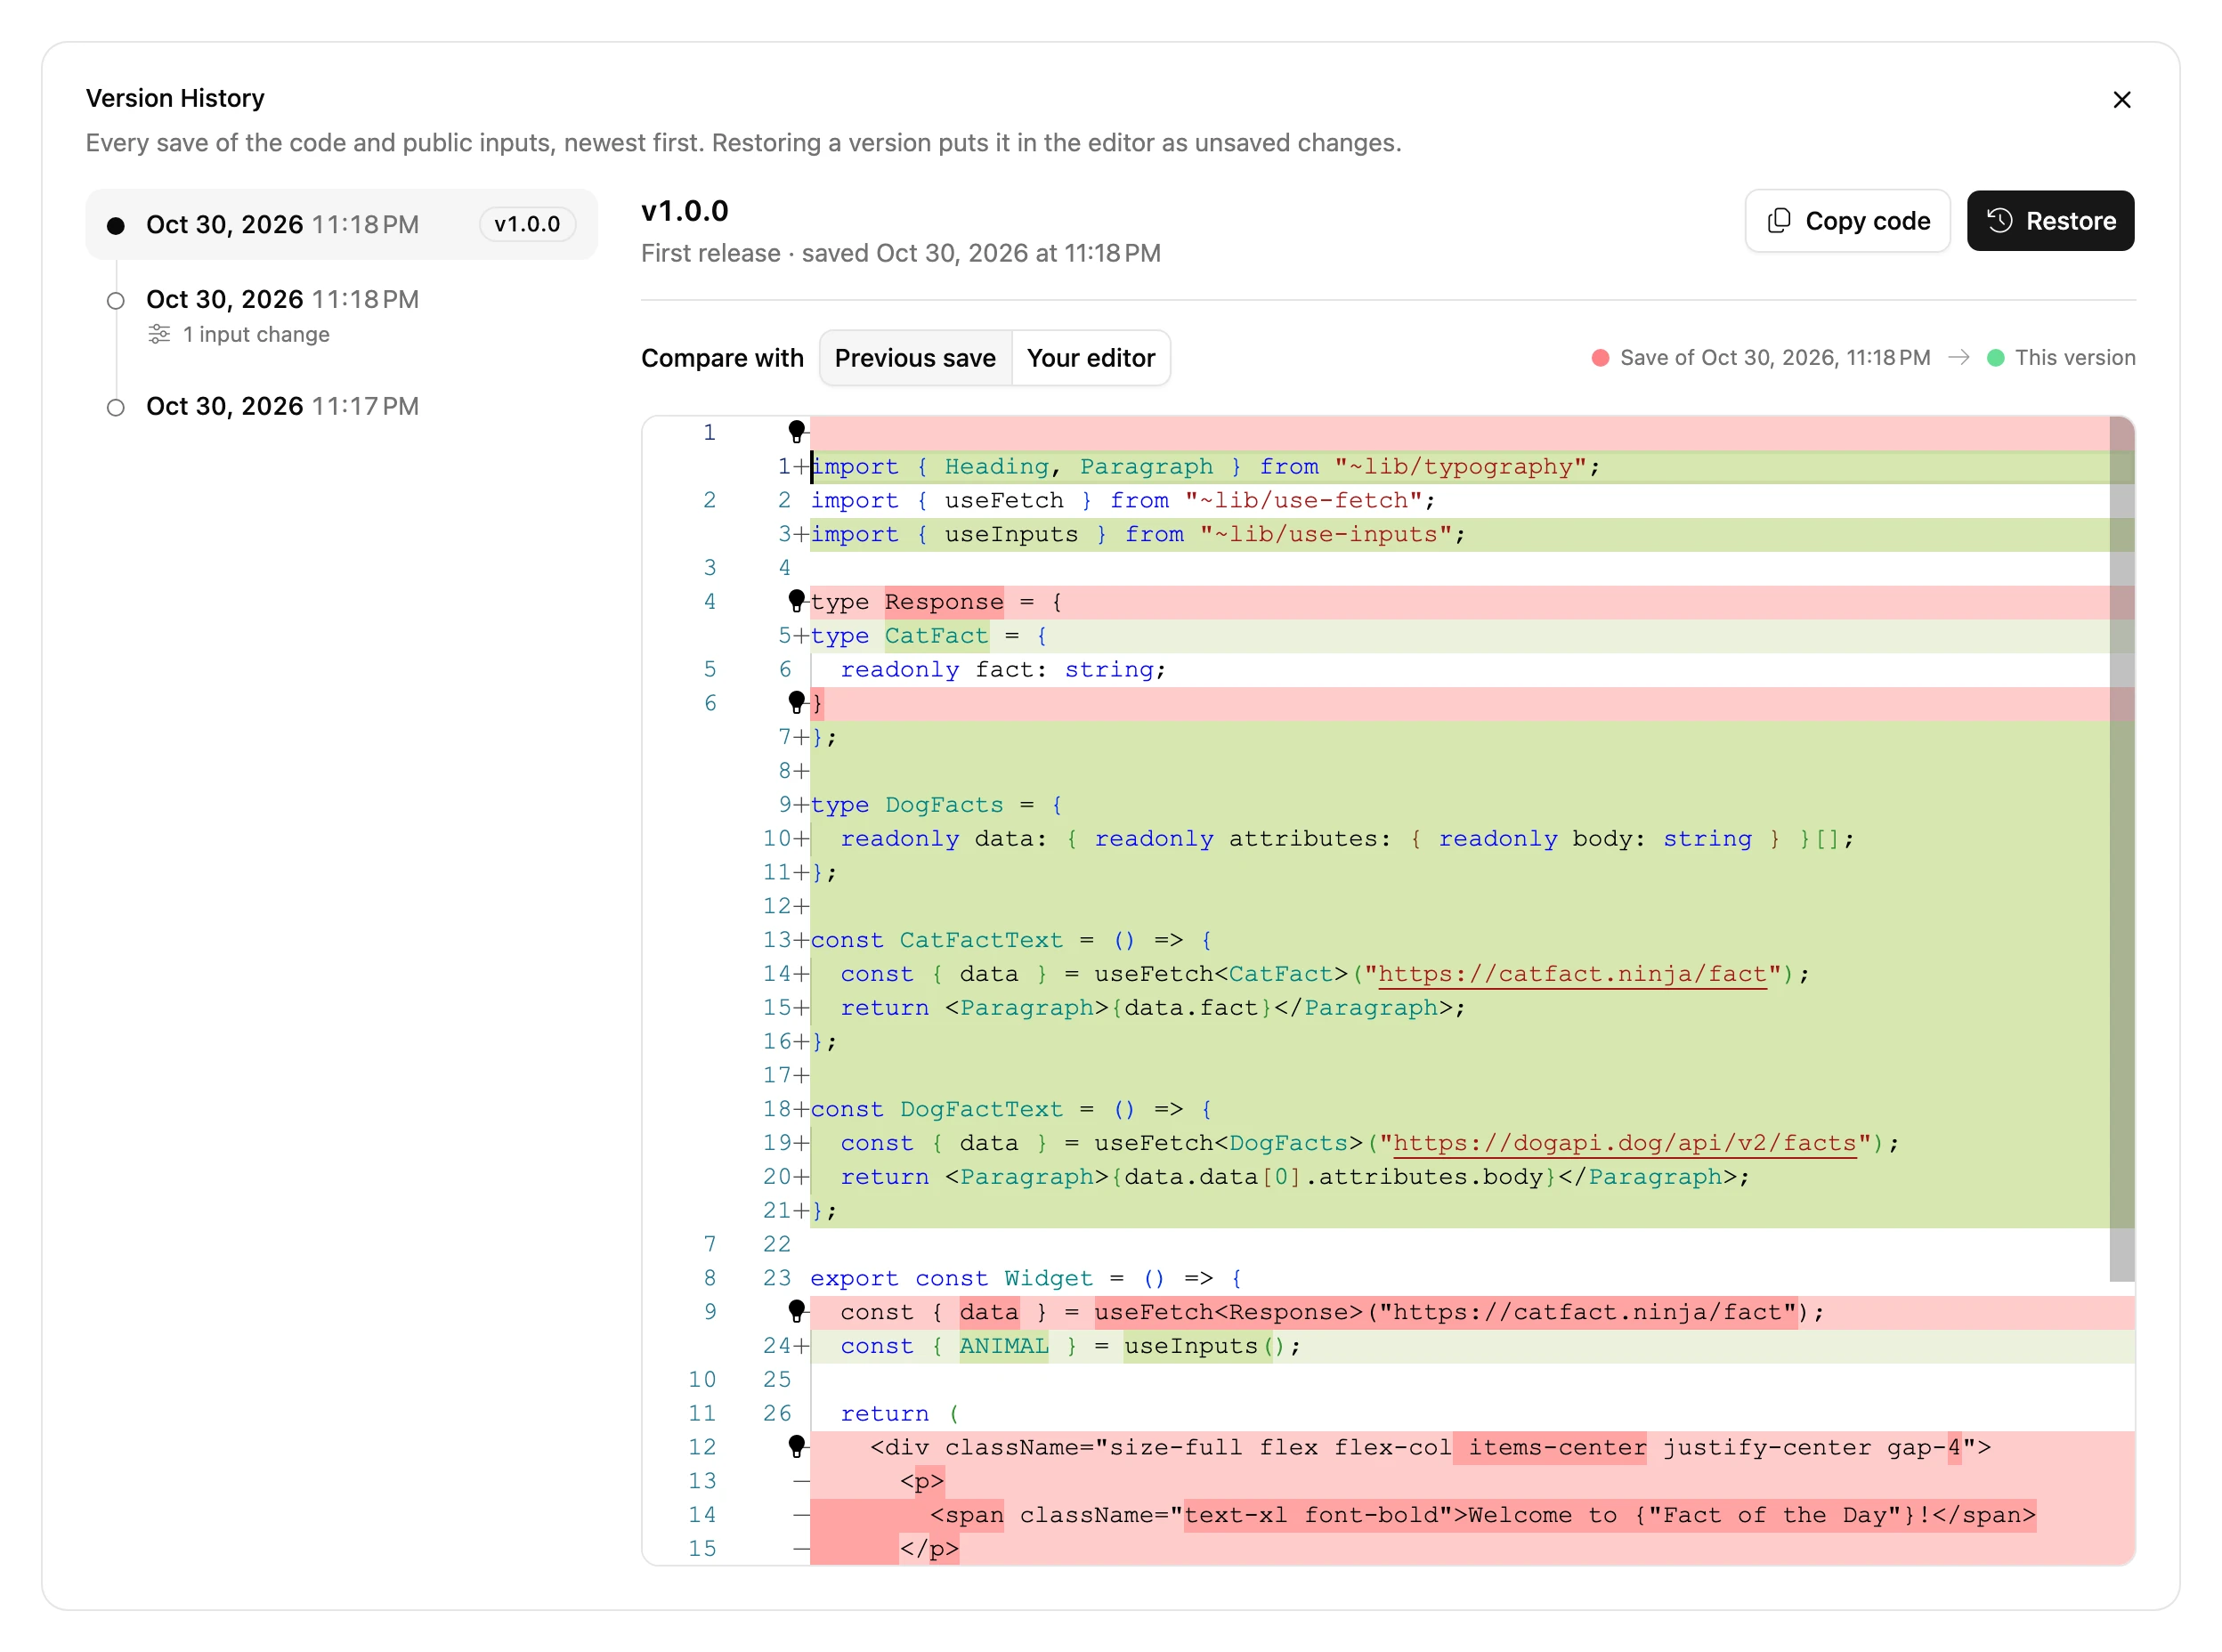This screenshot has height=1652, width=2222.
Task: Click the diff editor vertical scrollbar
Action: (x=2121, y=848)
